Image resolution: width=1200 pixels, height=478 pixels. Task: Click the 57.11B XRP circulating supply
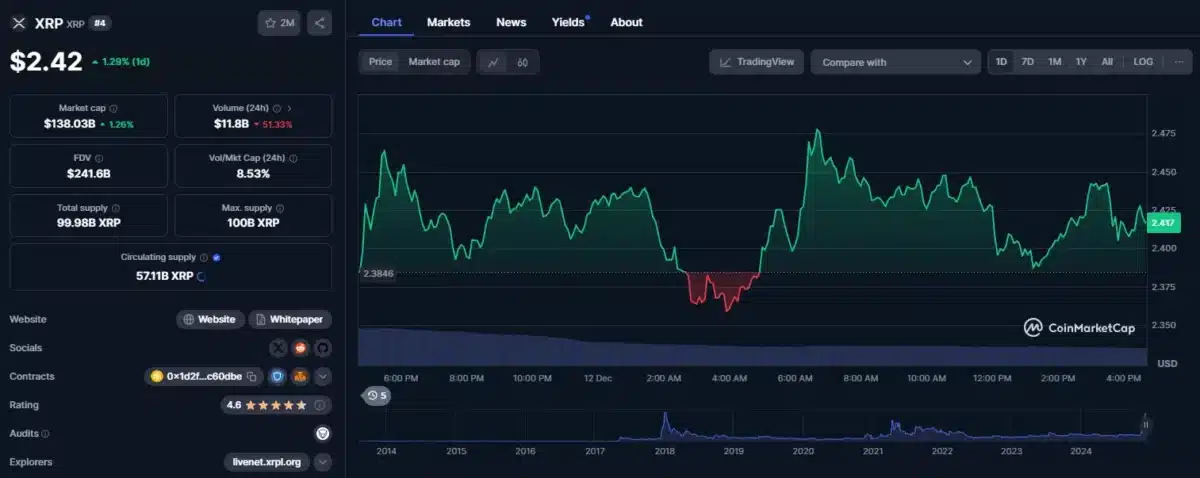point(165,275)
